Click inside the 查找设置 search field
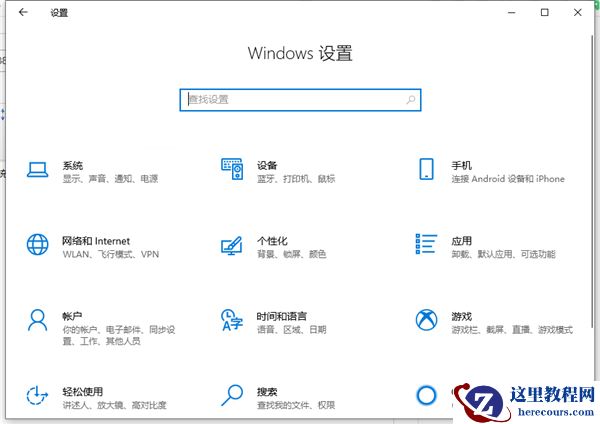Image resolution: width=600 pixels, height=424 pixels. [x=300, y=100]
